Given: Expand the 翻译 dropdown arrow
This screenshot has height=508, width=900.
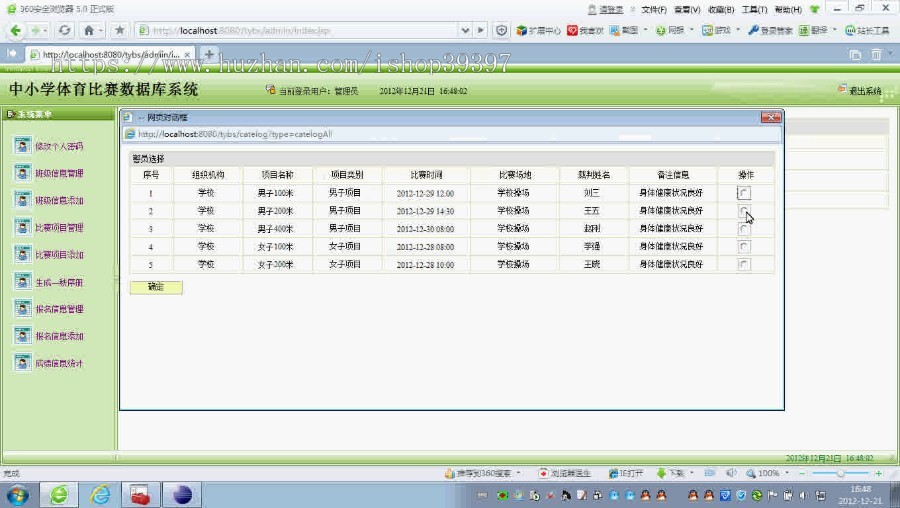Looking at the screenshot, I should click(835, 30).
